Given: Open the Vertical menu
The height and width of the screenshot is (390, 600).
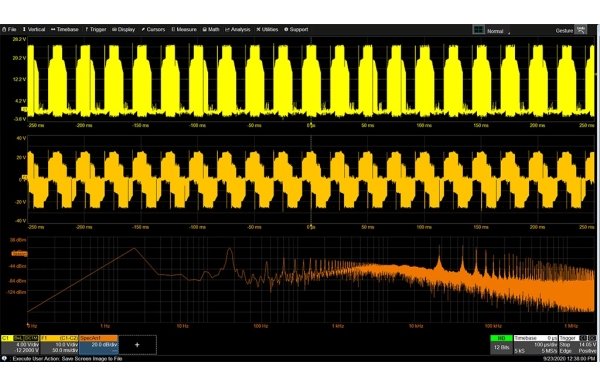Looking at the screenshot, I should 34,29.
